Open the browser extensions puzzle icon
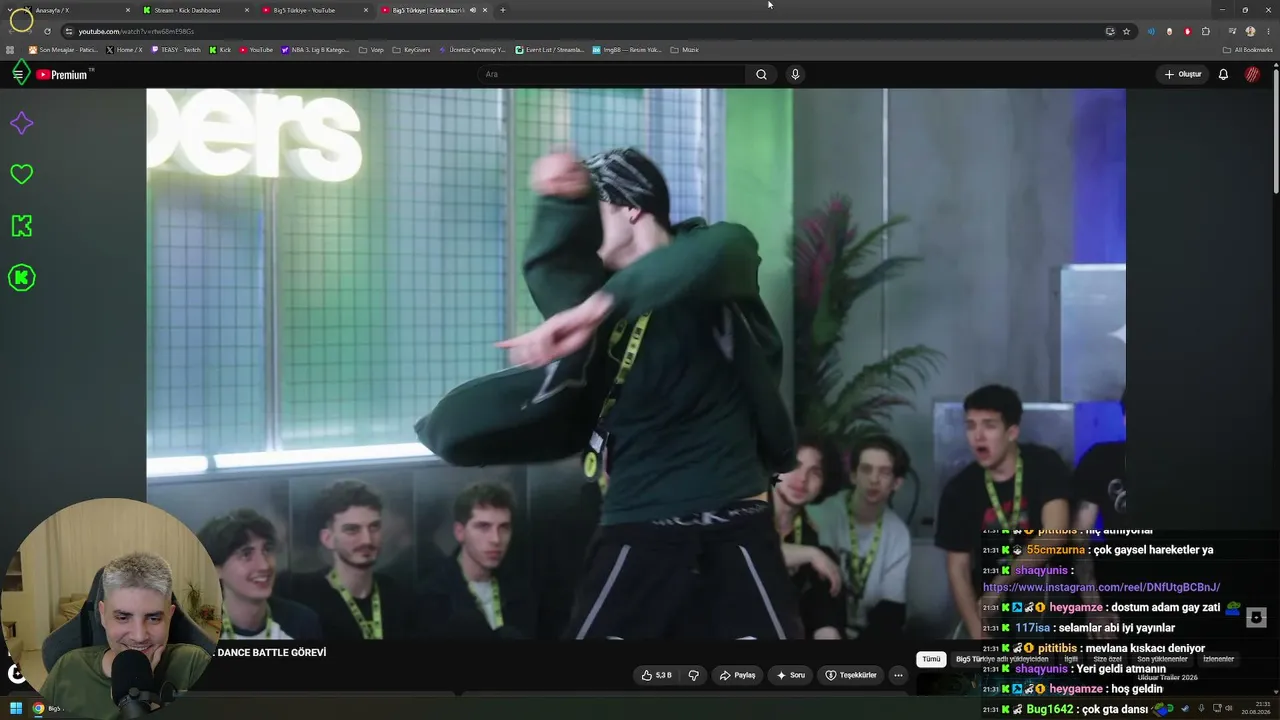The height and width of the screenshot is (720, 1280). pos(1206,31)
